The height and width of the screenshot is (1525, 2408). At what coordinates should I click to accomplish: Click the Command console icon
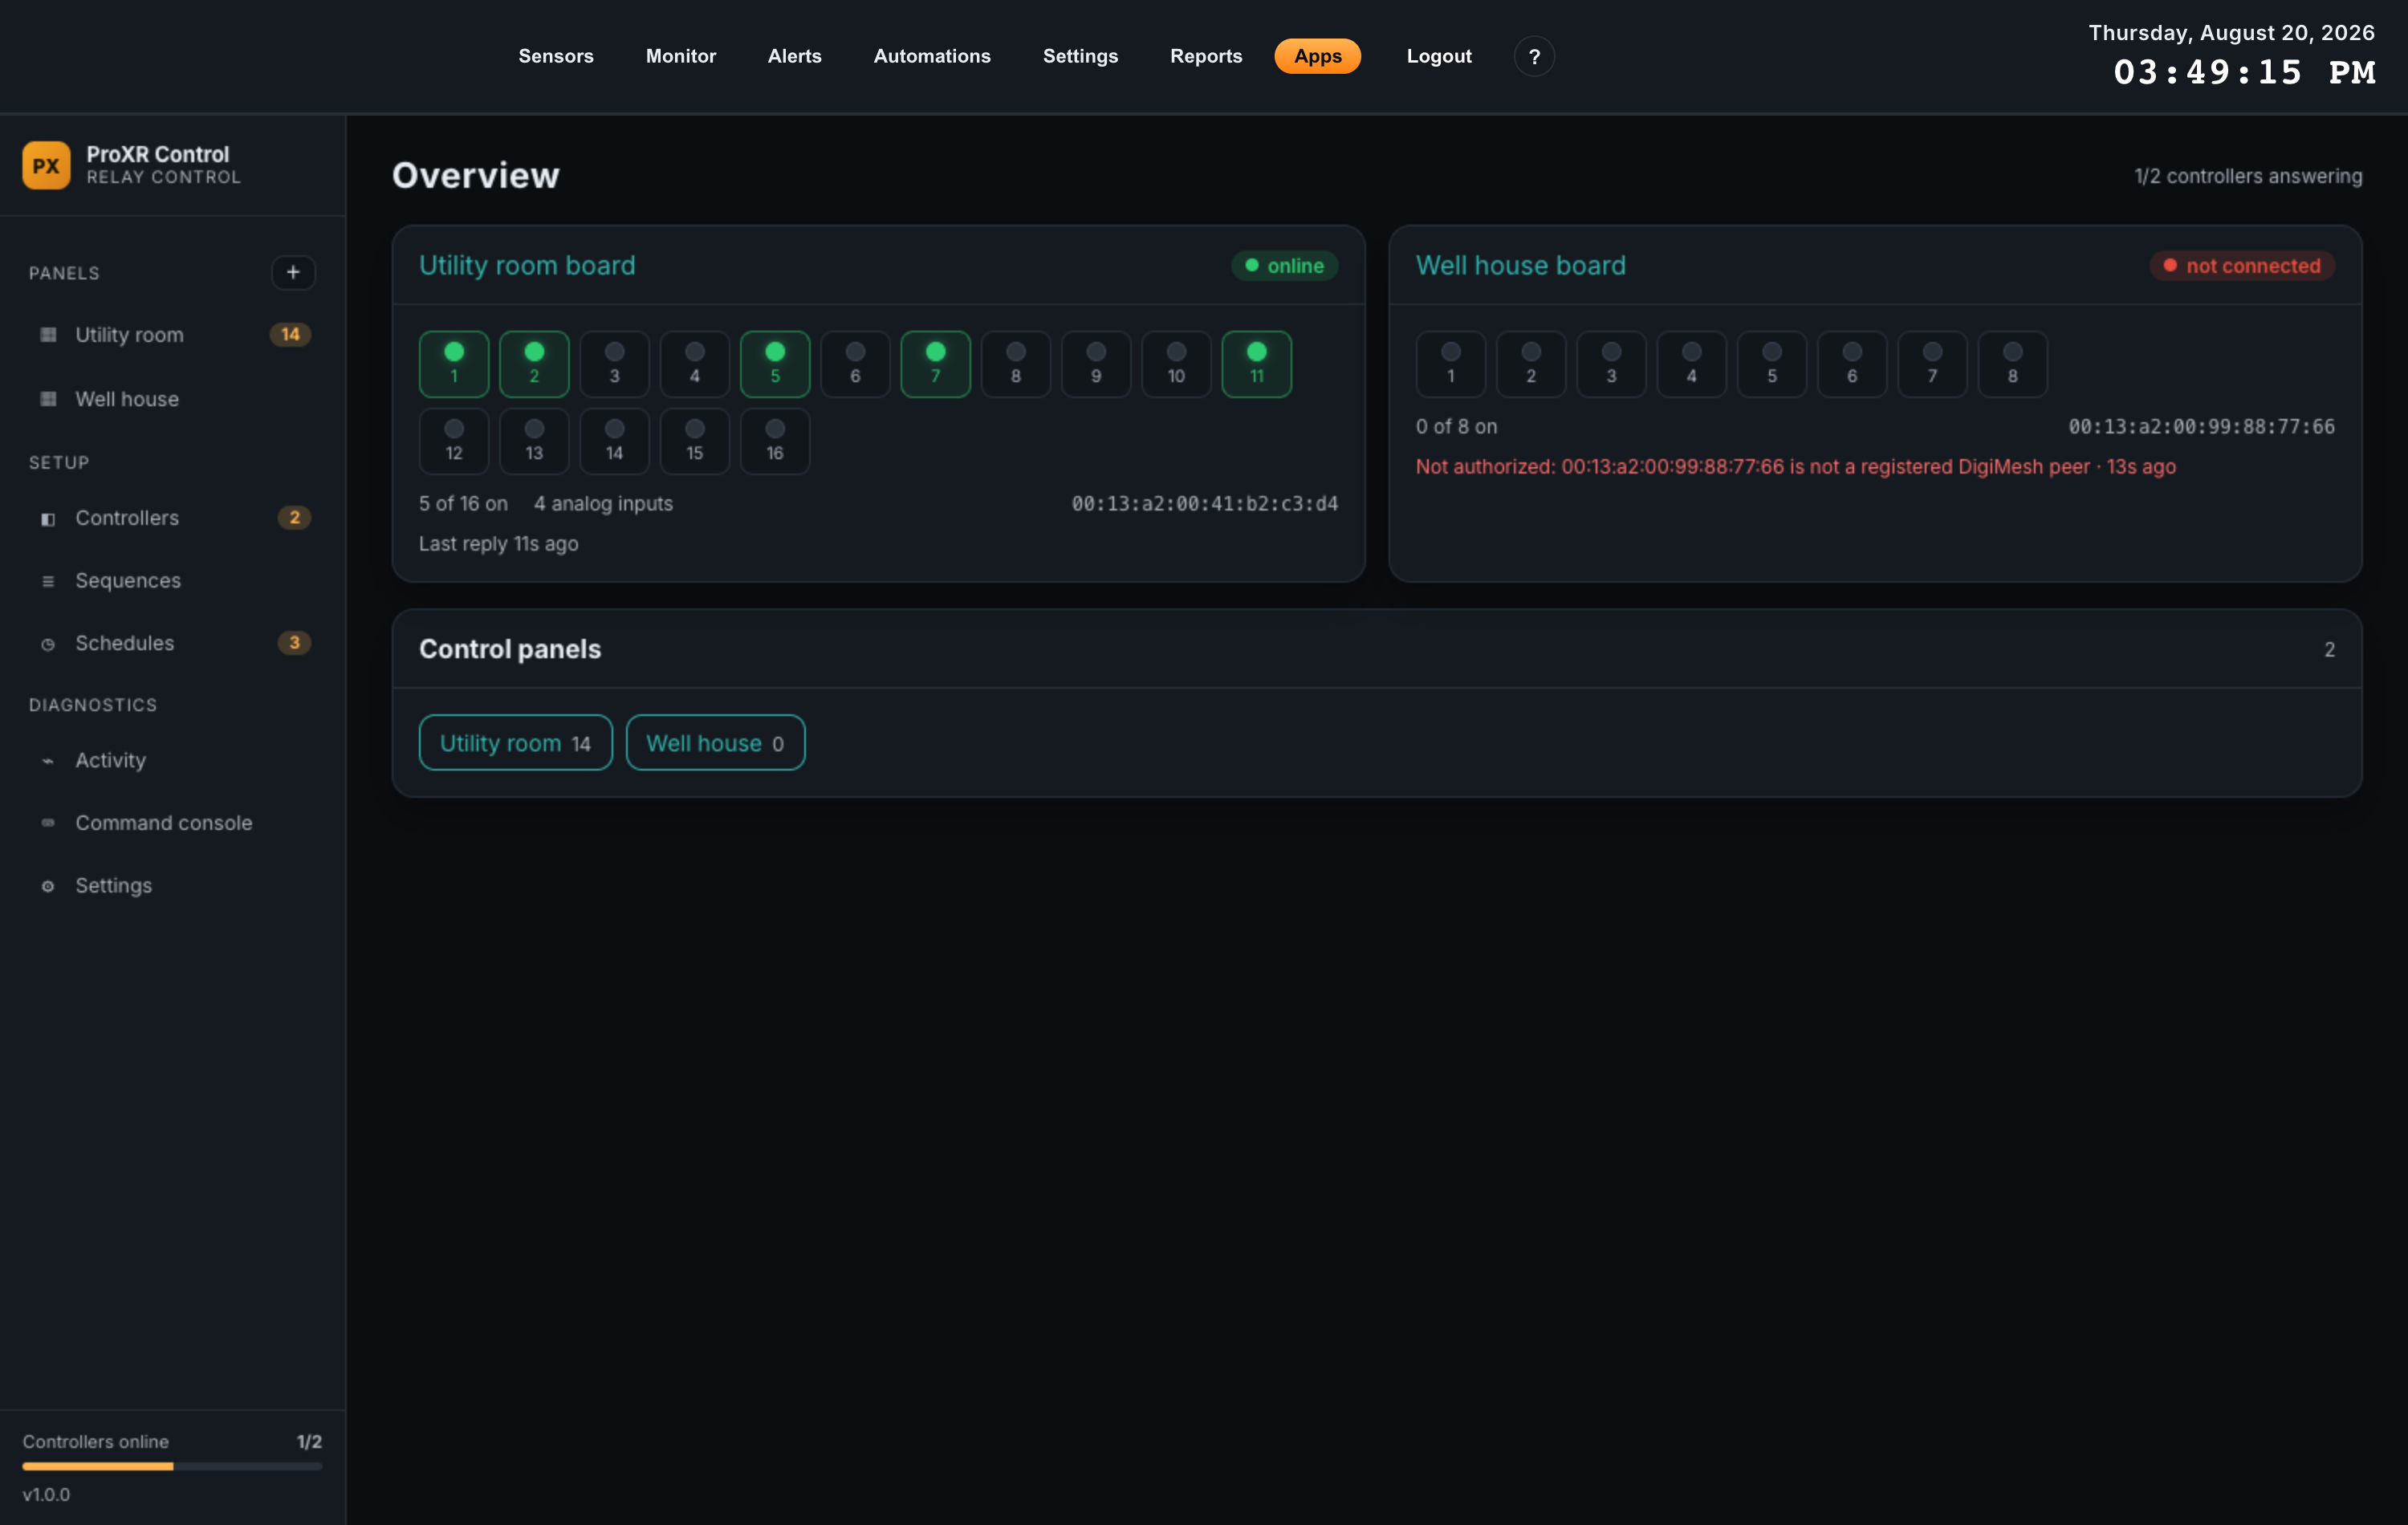point(48,823)
